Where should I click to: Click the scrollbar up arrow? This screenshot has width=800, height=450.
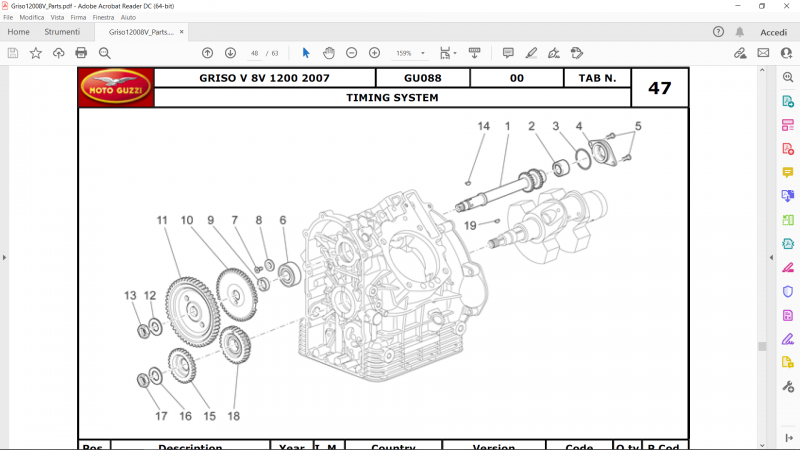(x=762, y=70)
